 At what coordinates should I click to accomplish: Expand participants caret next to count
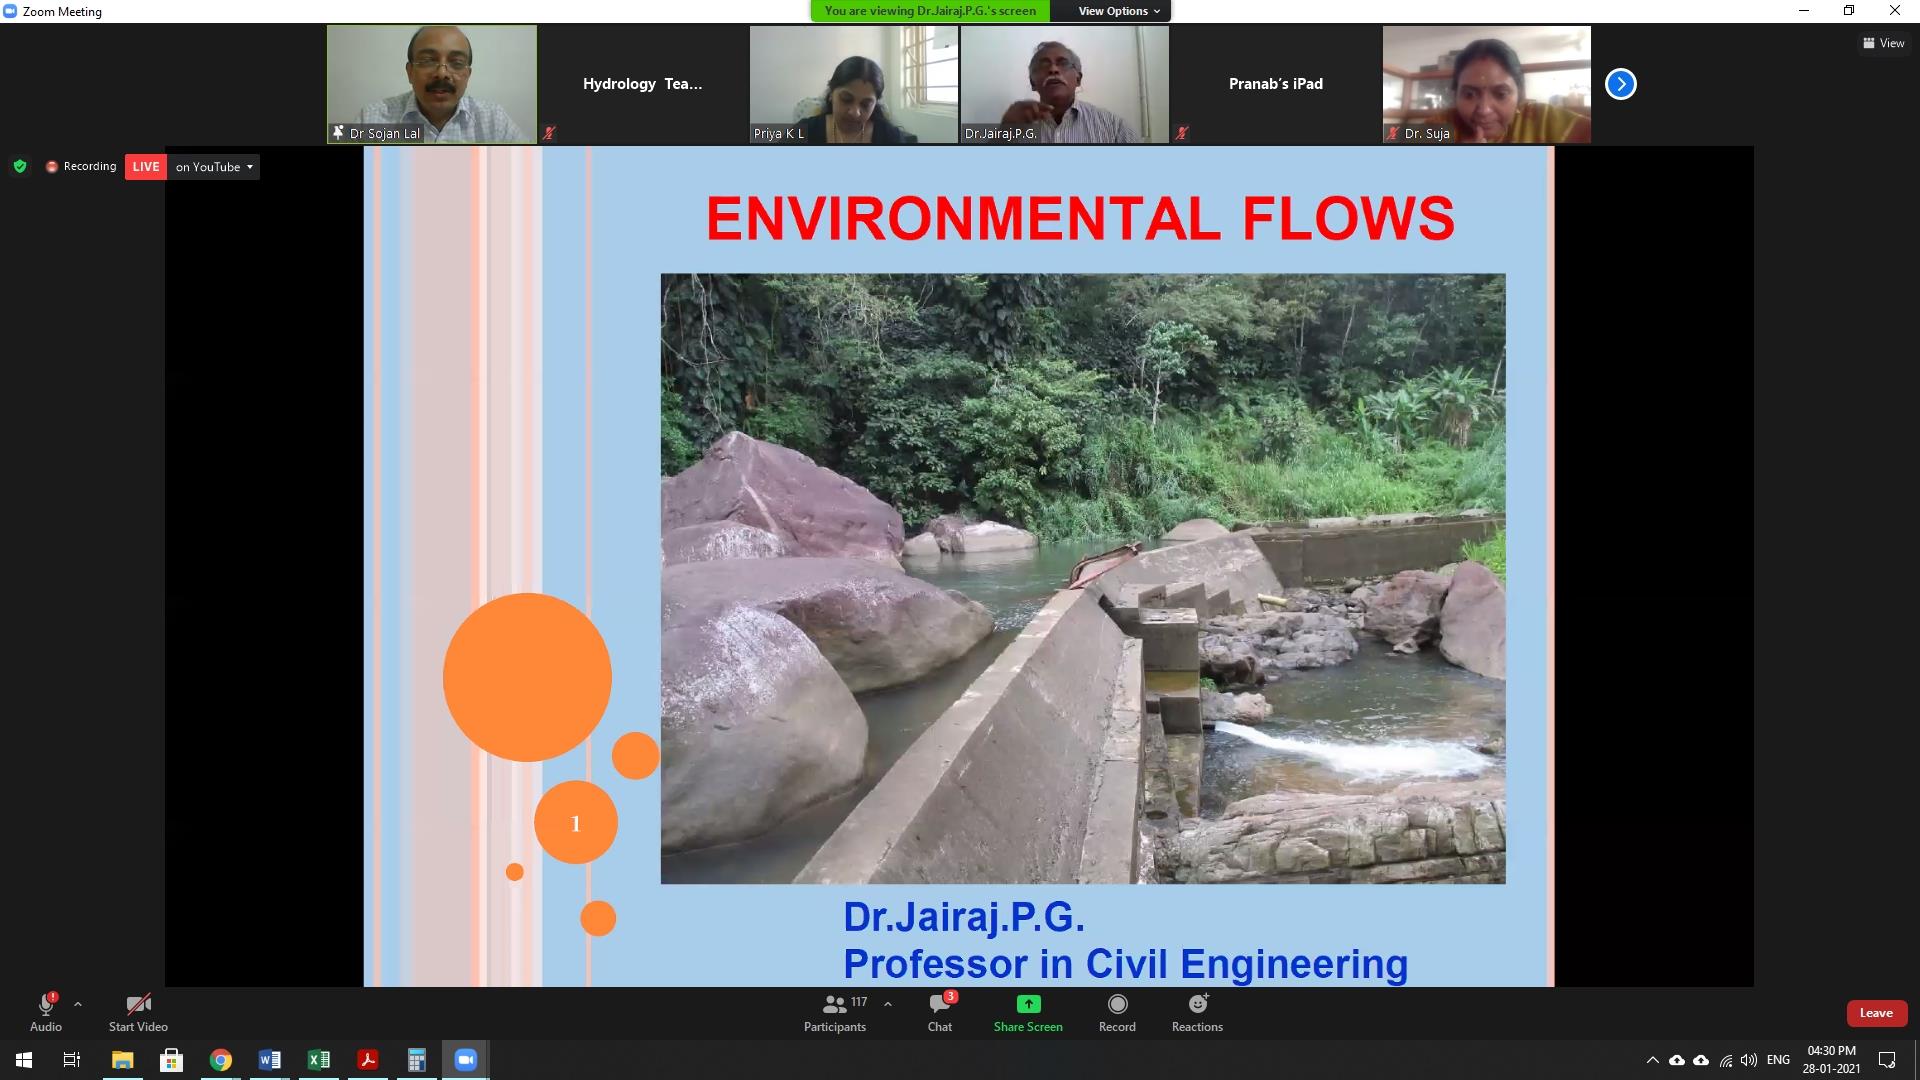pyautogui.click(x=887, y=1004)
